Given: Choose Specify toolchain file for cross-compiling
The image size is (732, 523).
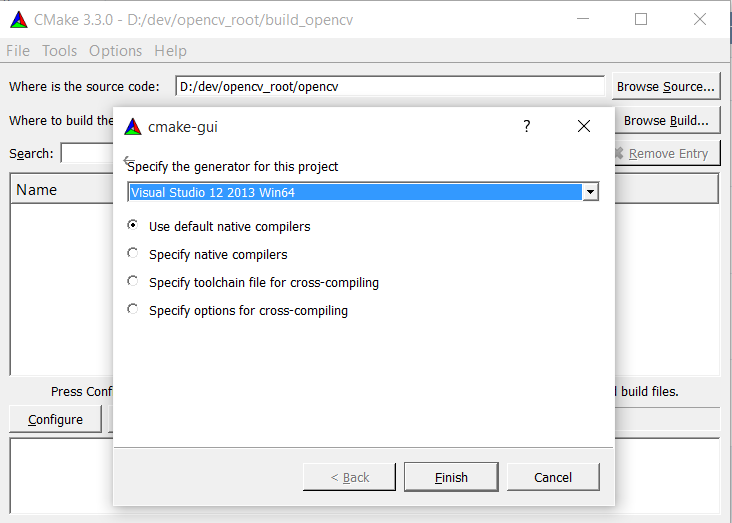Looking at the screenshot, I should [x=133, y=282].
